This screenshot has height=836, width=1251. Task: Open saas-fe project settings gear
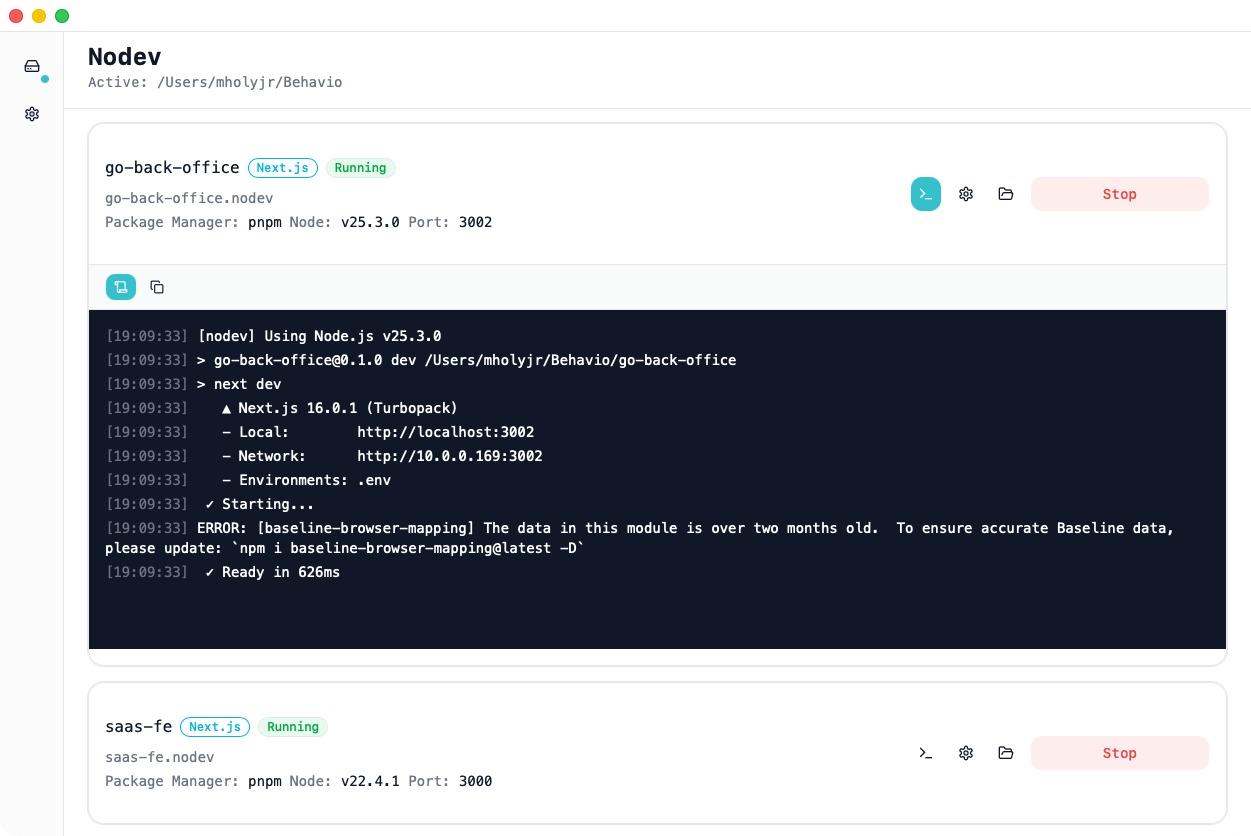[x=965, y=752]
